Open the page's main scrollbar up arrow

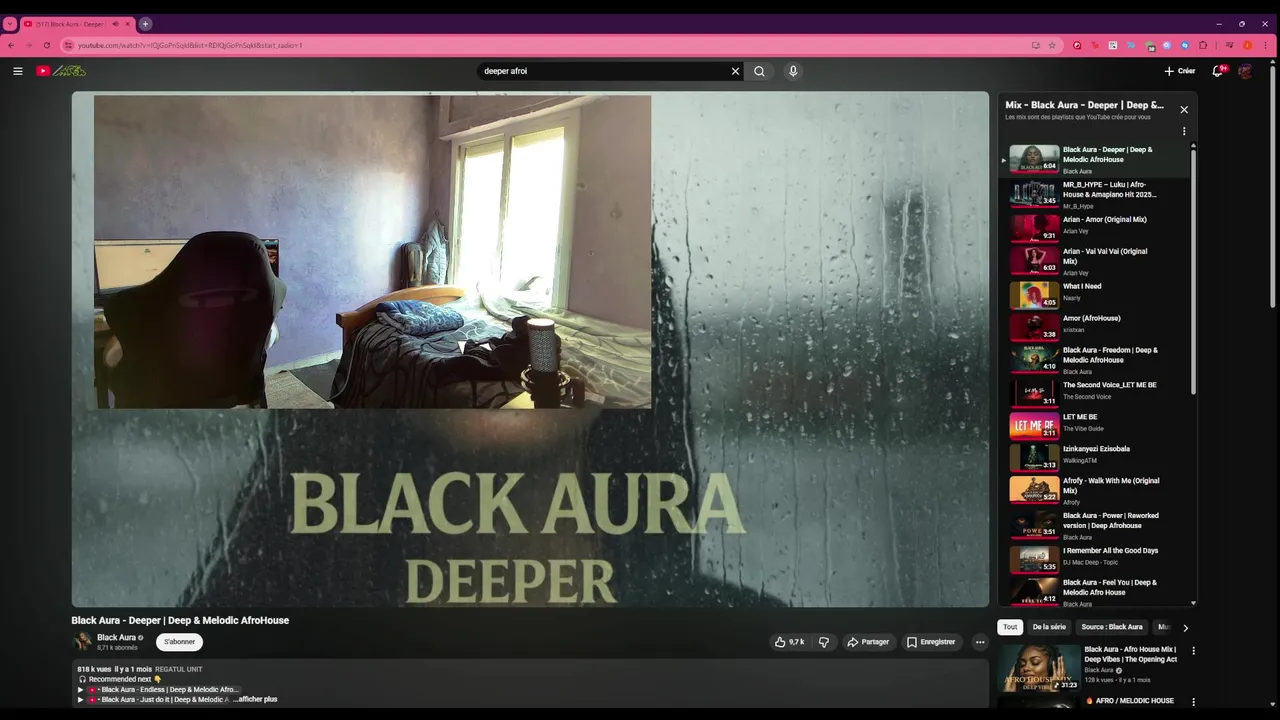coord(1275,62)
